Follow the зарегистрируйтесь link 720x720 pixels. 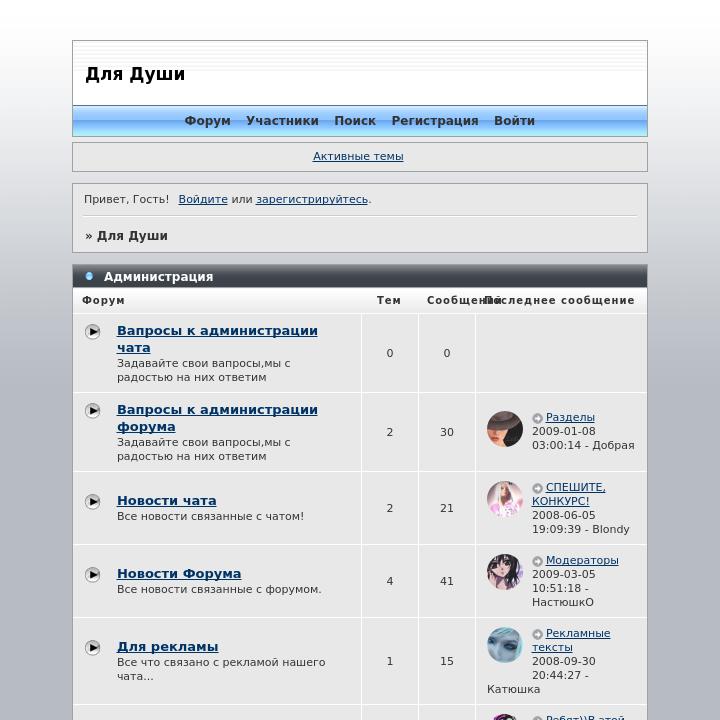click(312, 199)
